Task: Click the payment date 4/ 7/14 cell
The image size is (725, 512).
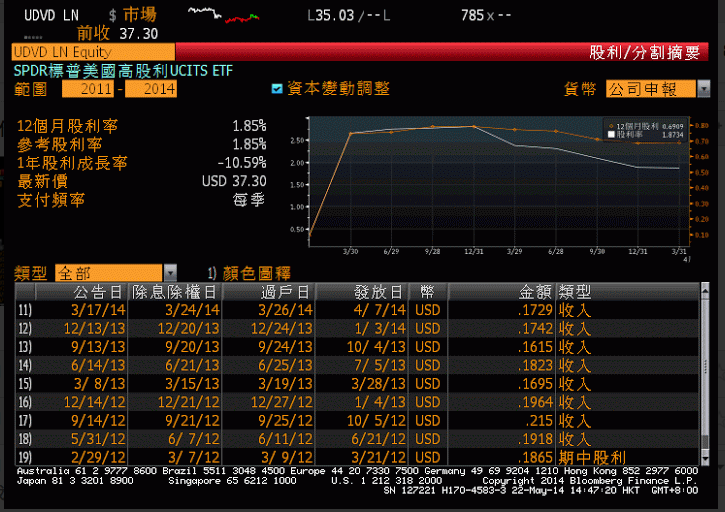Action: point(379,310)
